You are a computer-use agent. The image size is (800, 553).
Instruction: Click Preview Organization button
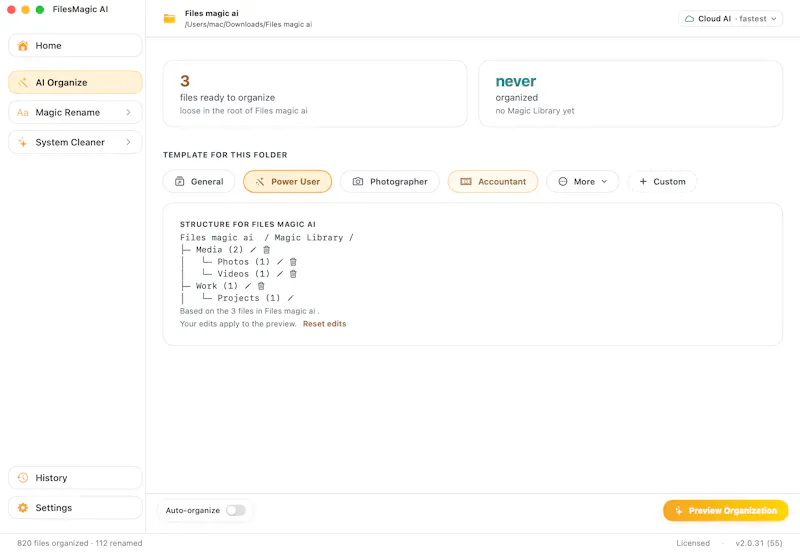pyautogui.click(x=726, y=511)
